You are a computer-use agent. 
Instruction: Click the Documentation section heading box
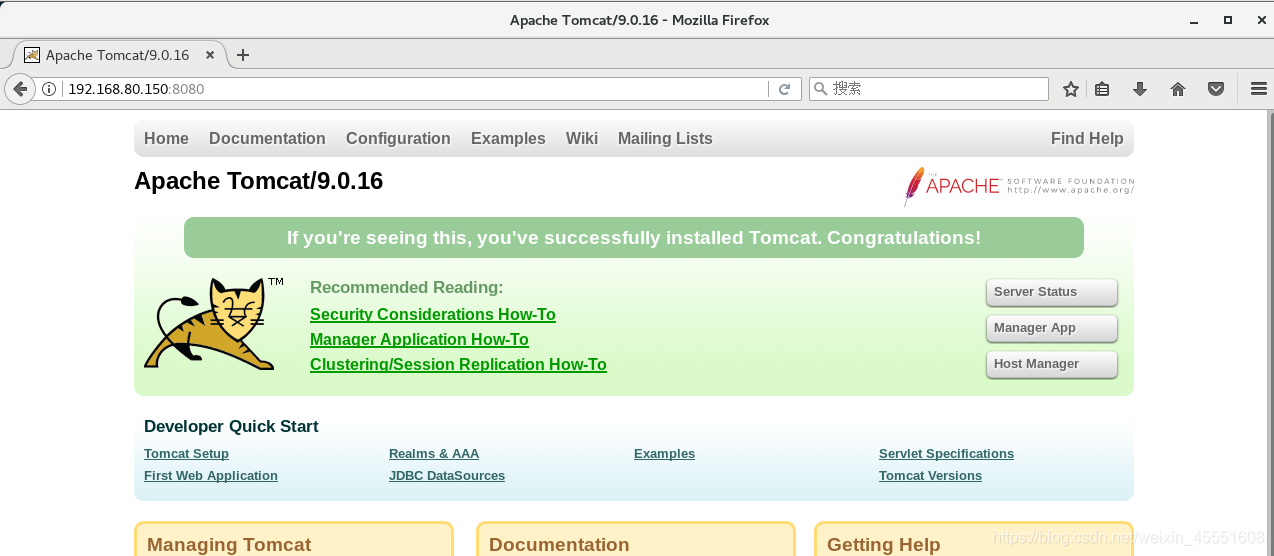(x=559, y=545)
